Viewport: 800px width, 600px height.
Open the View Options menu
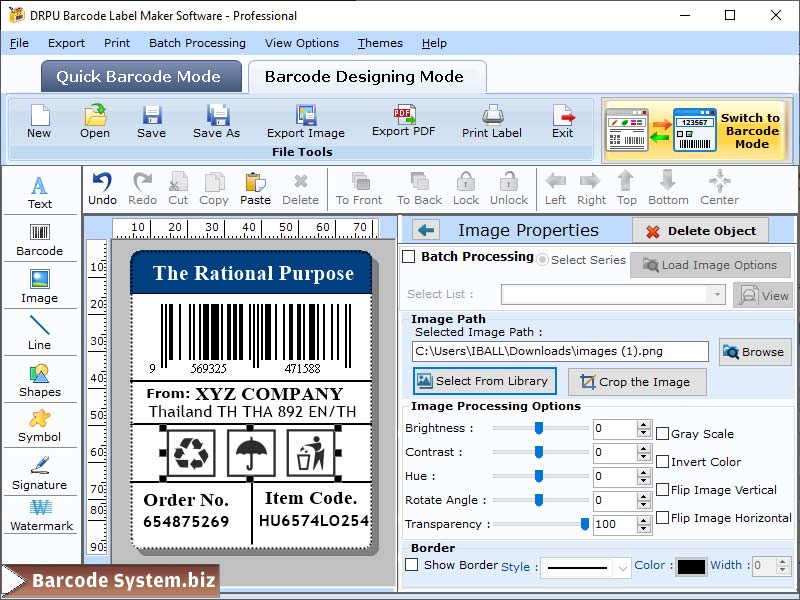(x=302, y=43)
